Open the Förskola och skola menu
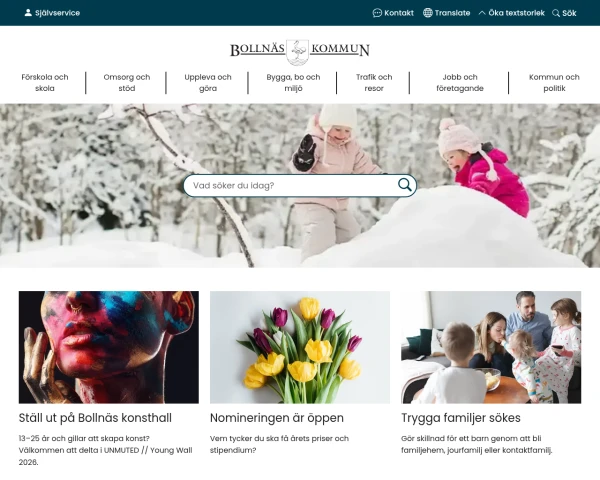This screenshot has height=480, width=600. (45, 83)
